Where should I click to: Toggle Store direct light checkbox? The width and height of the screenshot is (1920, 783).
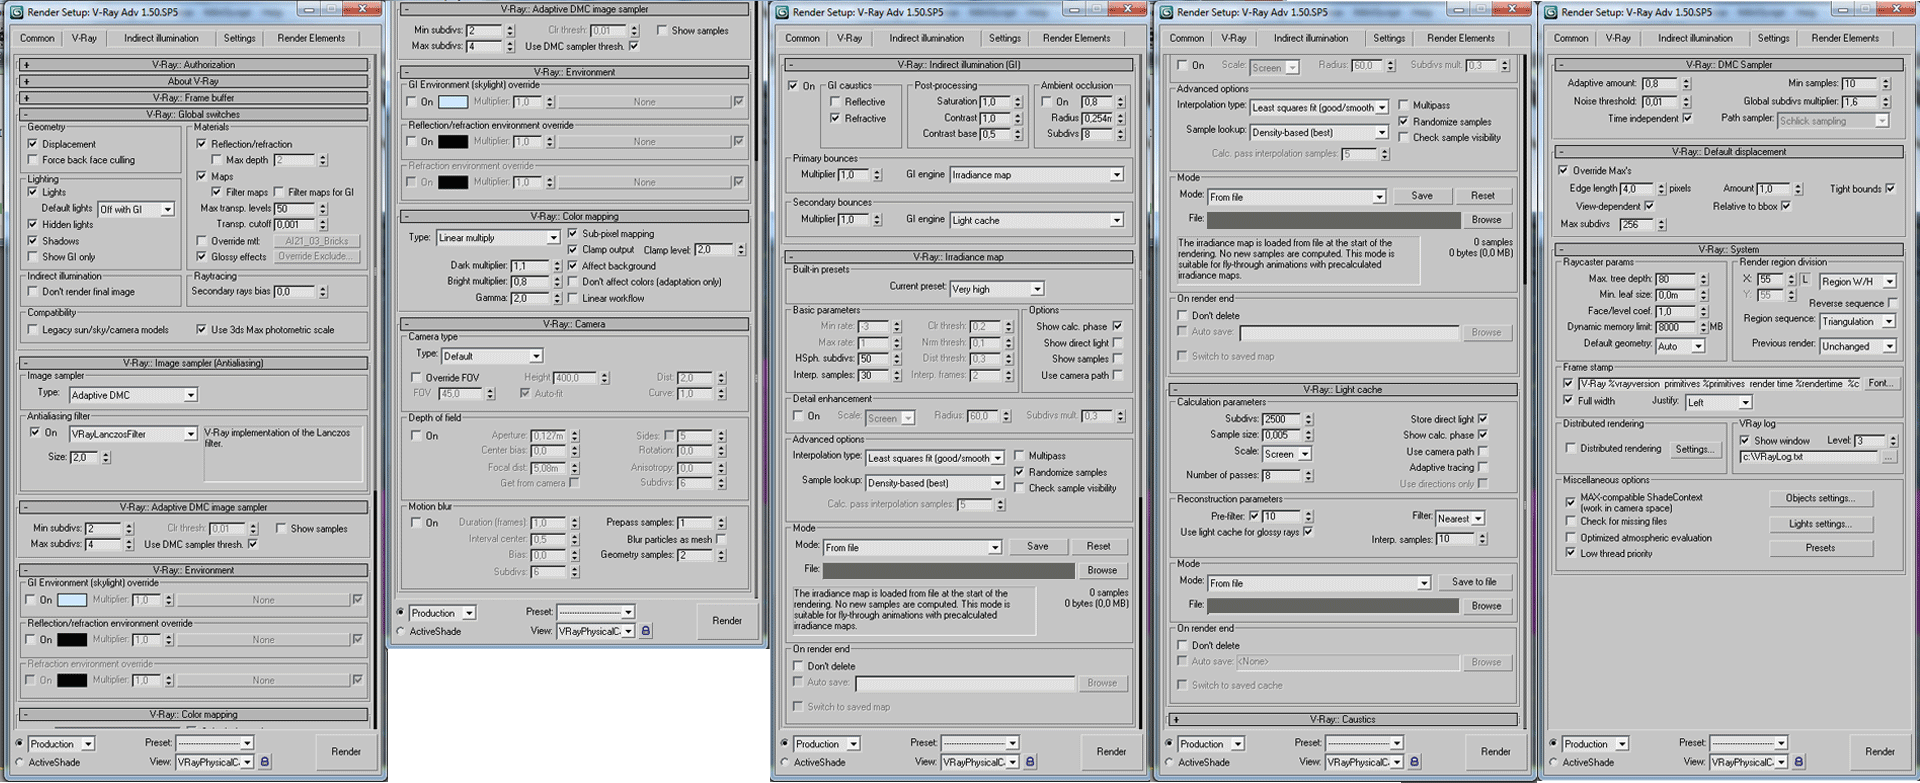(x=1482, y=419)
